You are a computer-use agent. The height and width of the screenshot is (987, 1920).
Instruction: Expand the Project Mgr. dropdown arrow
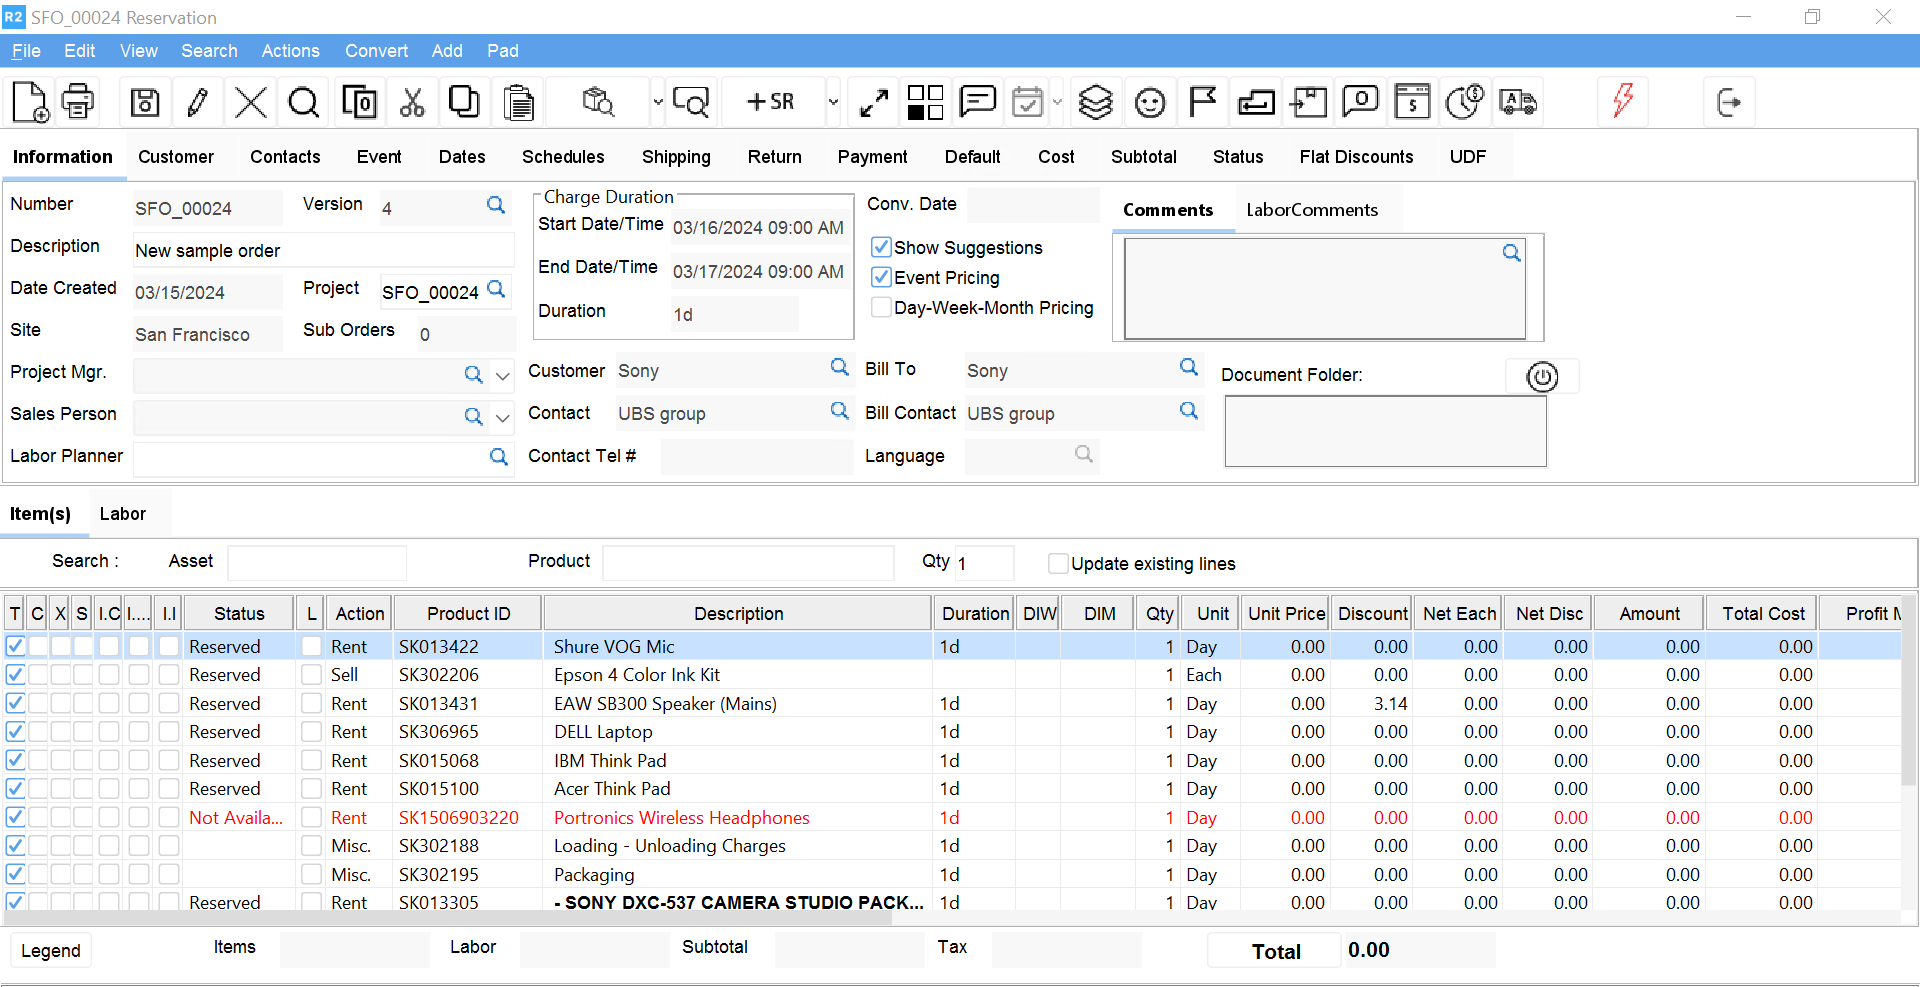503,375
